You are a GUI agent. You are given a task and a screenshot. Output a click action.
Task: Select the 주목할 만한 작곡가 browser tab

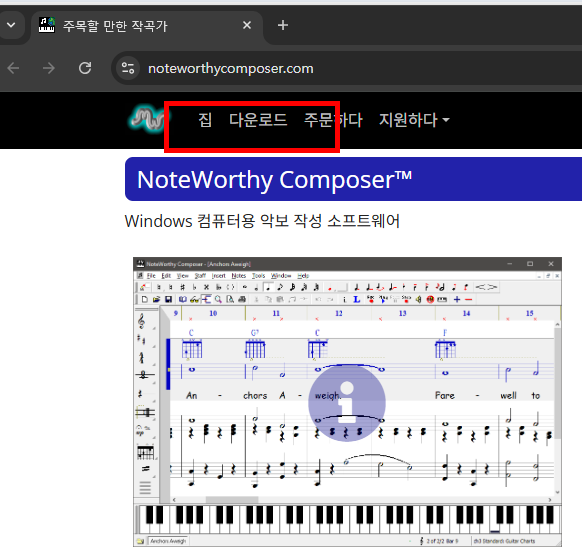(x=147, y=26)
